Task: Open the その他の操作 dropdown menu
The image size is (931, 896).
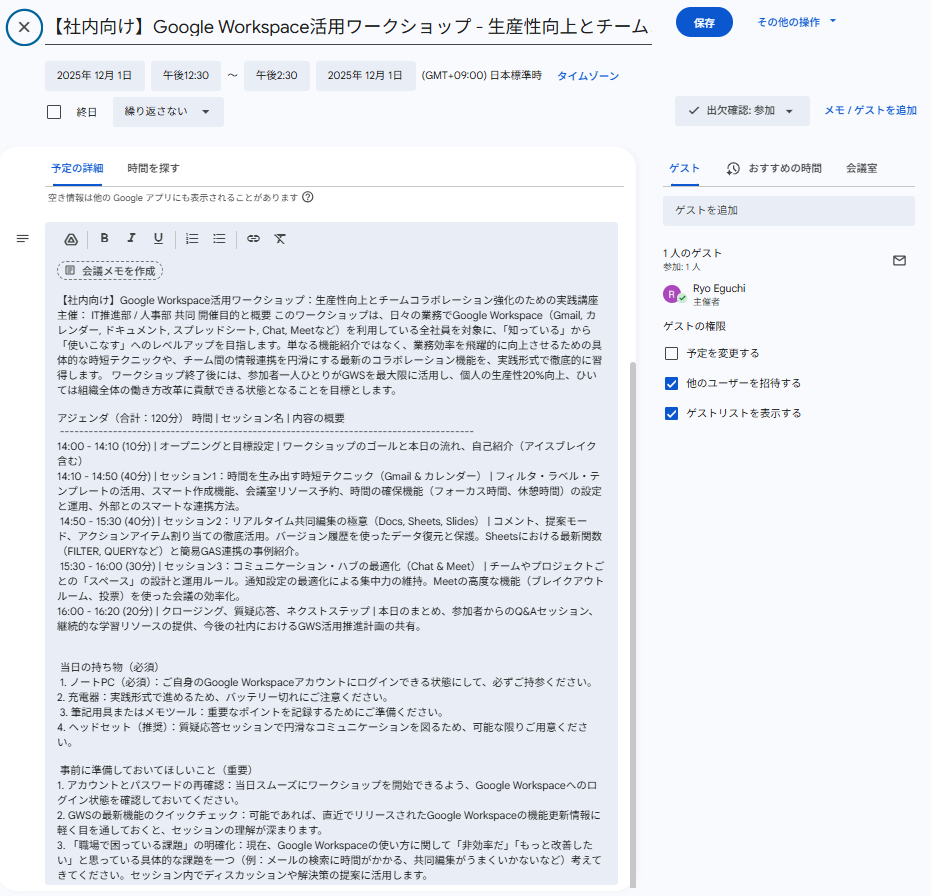Action: pyautogui.click(x=796, y=22)
